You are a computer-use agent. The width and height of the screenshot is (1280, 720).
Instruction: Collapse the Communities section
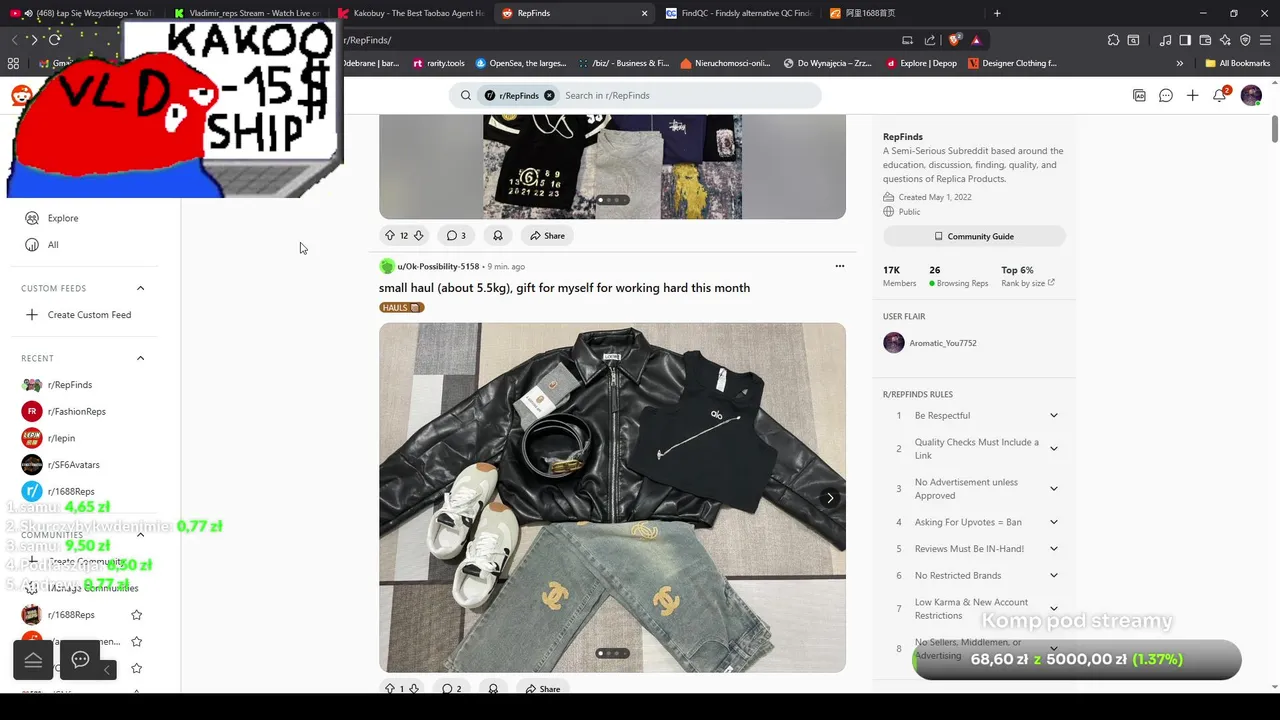tap(140, 535)
